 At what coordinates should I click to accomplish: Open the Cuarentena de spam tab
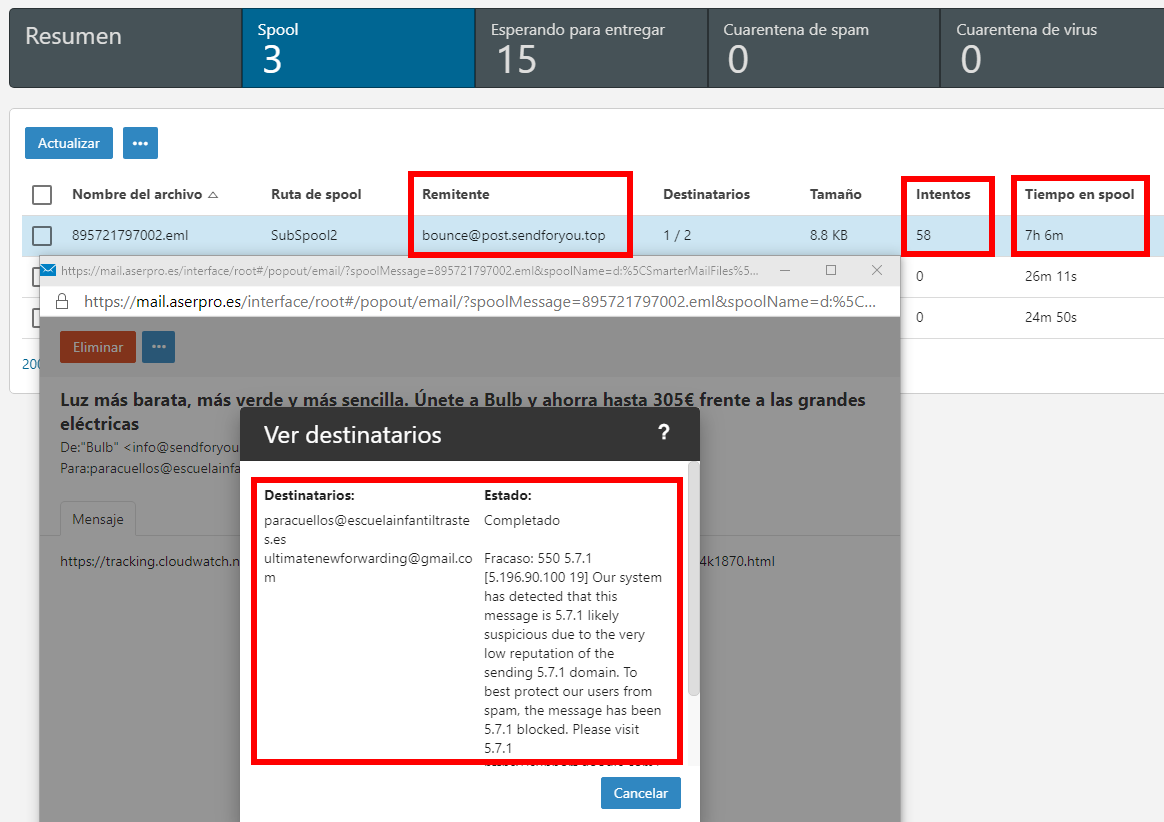click(x=823, y=48)
